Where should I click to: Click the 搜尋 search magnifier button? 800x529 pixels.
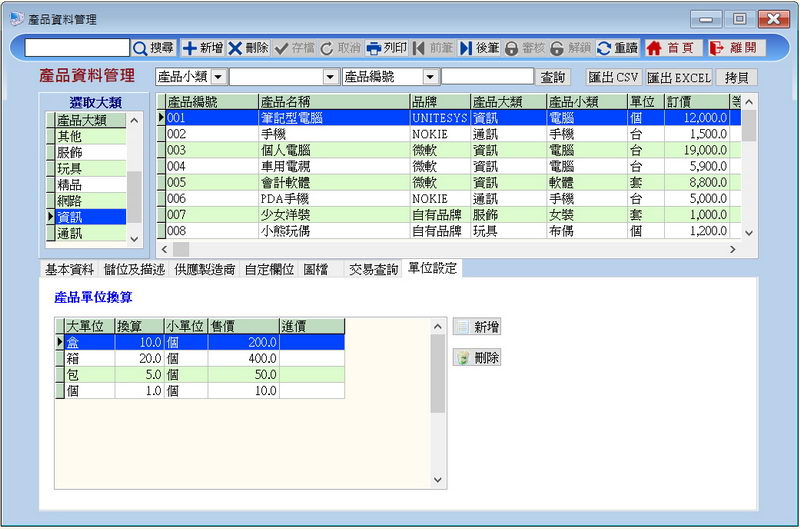point(153,48)
